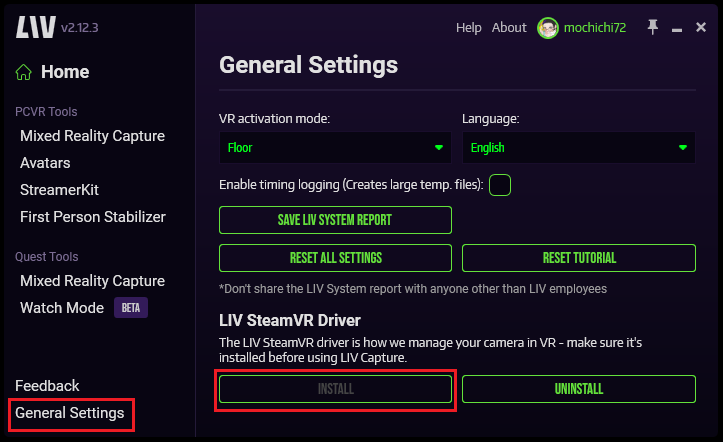Open Avatars under PCVR Tools
723x442 pixels.
(45, 162)
